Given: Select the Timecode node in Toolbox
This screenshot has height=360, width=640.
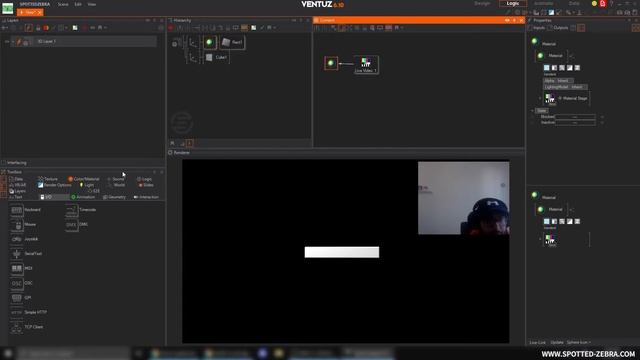Looking at the screenshot, I should 81,210.
